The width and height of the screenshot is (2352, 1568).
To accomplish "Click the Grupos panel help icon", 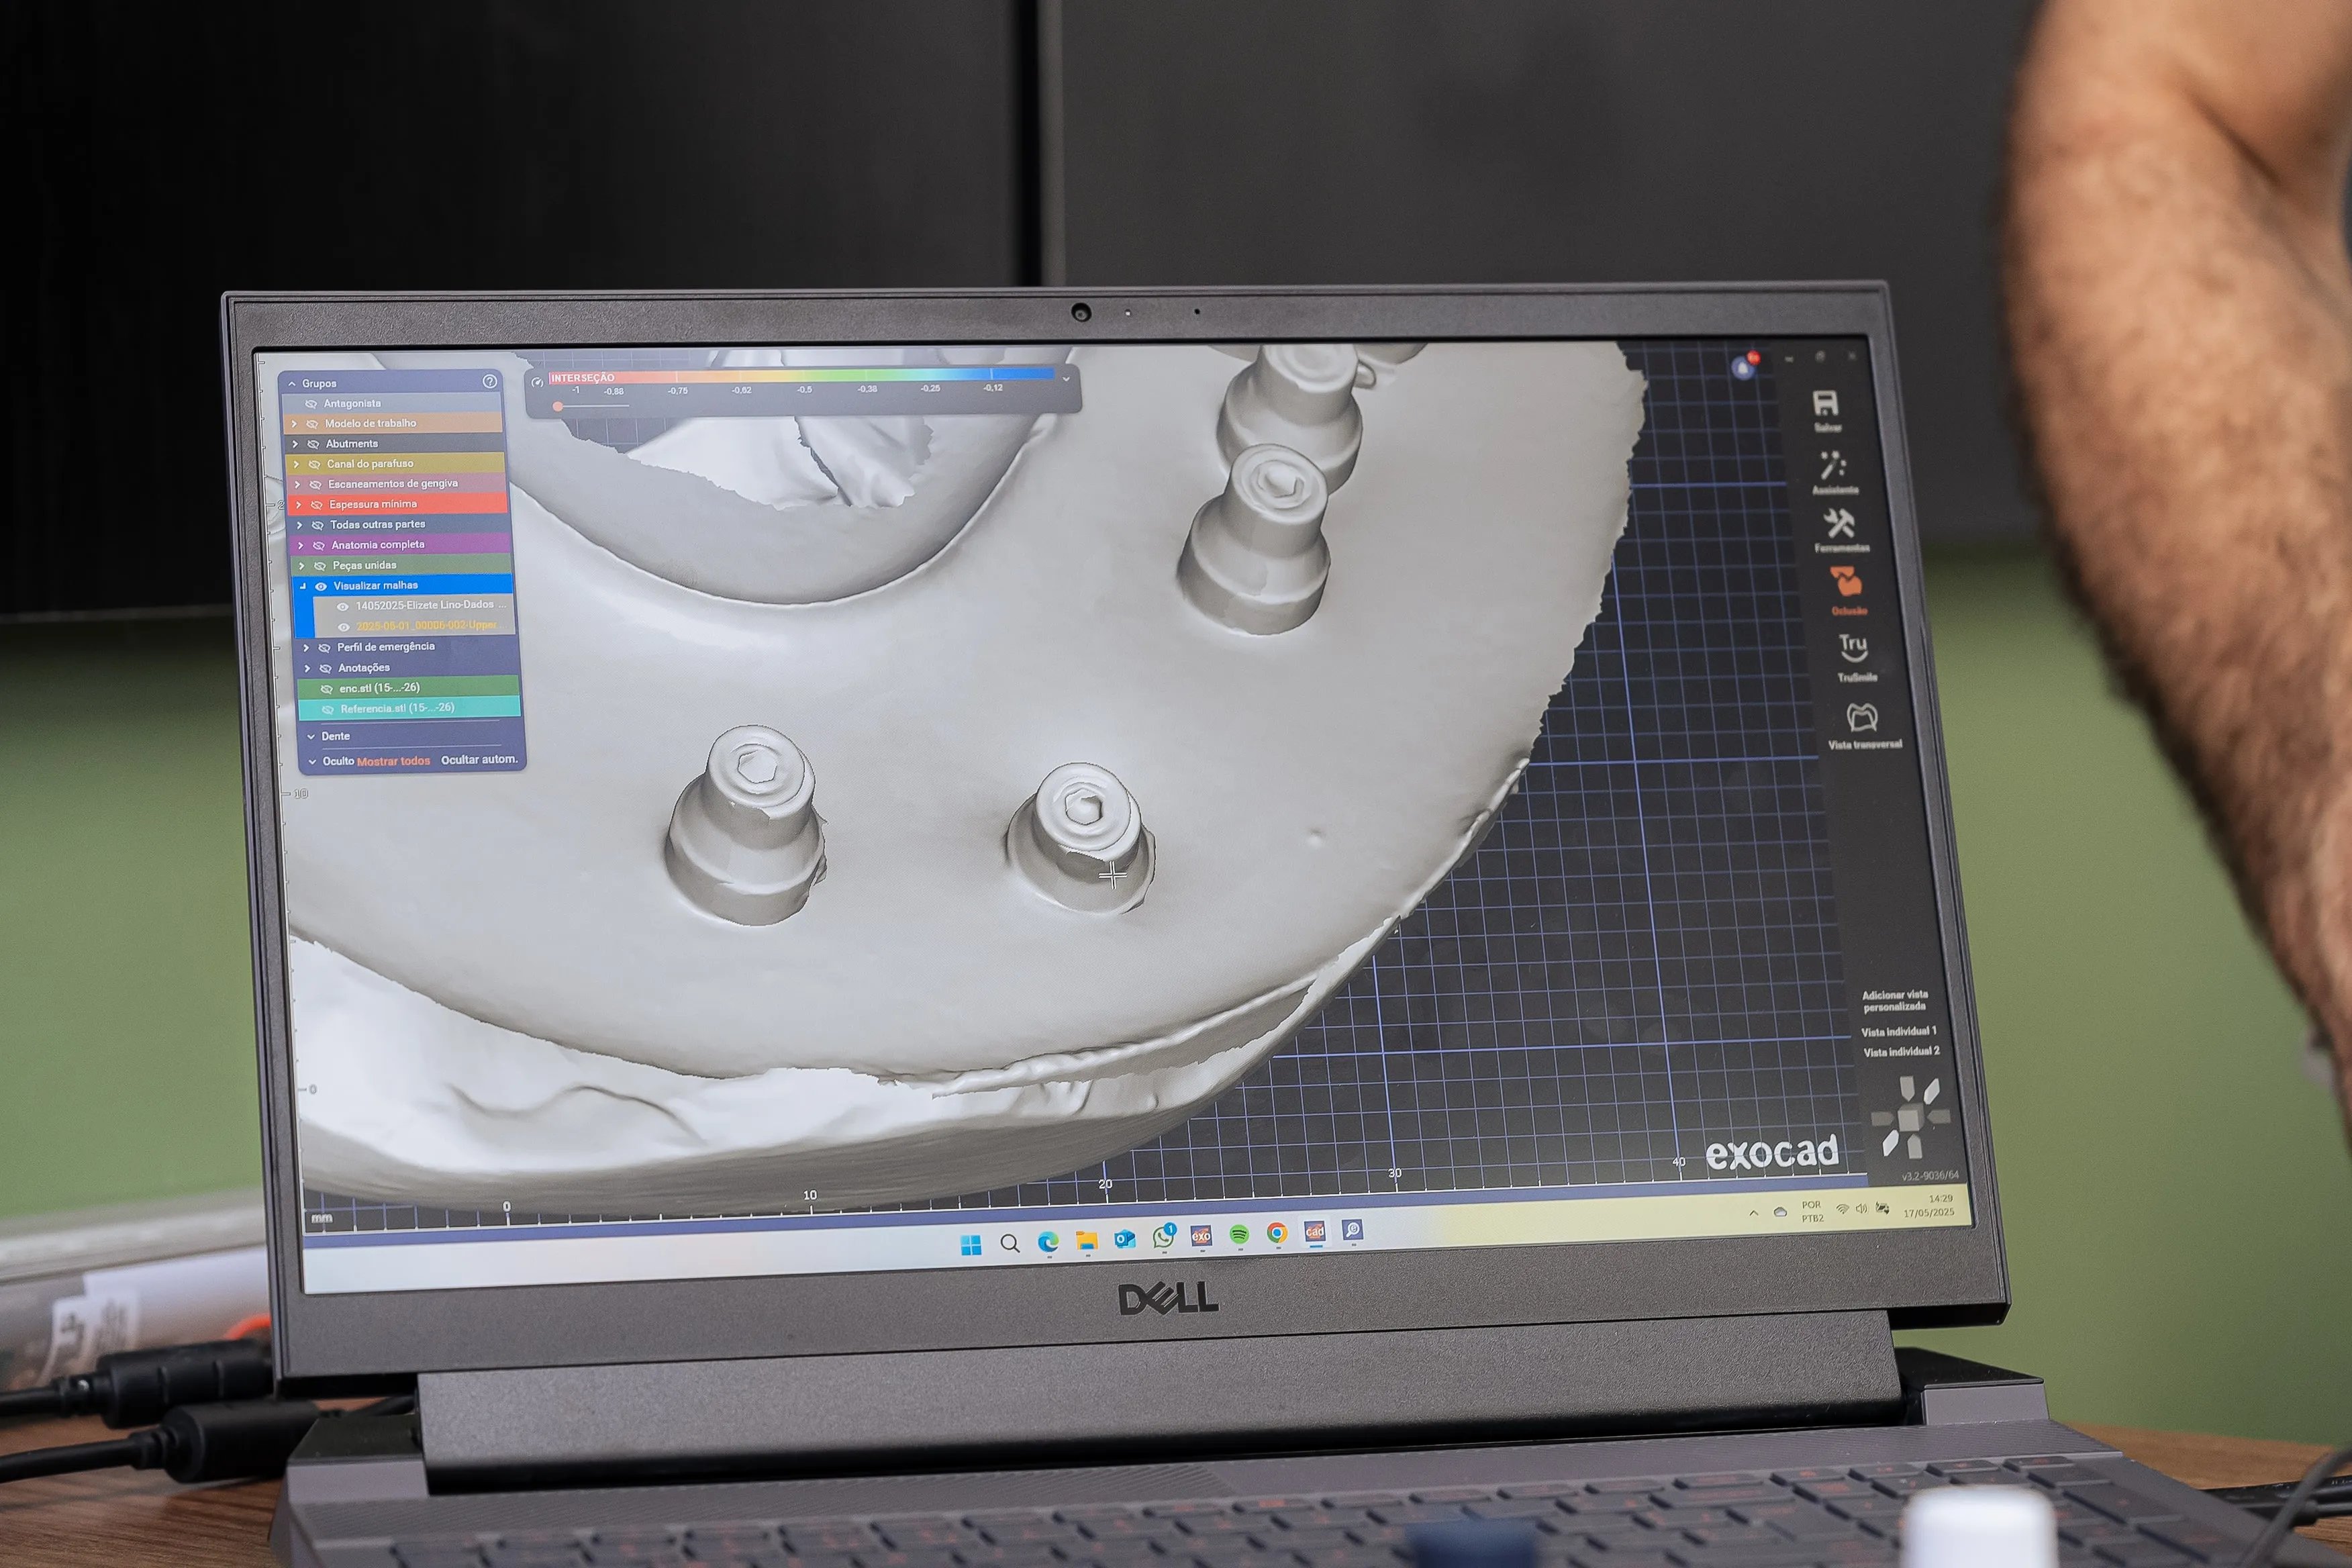I will 489,381.
